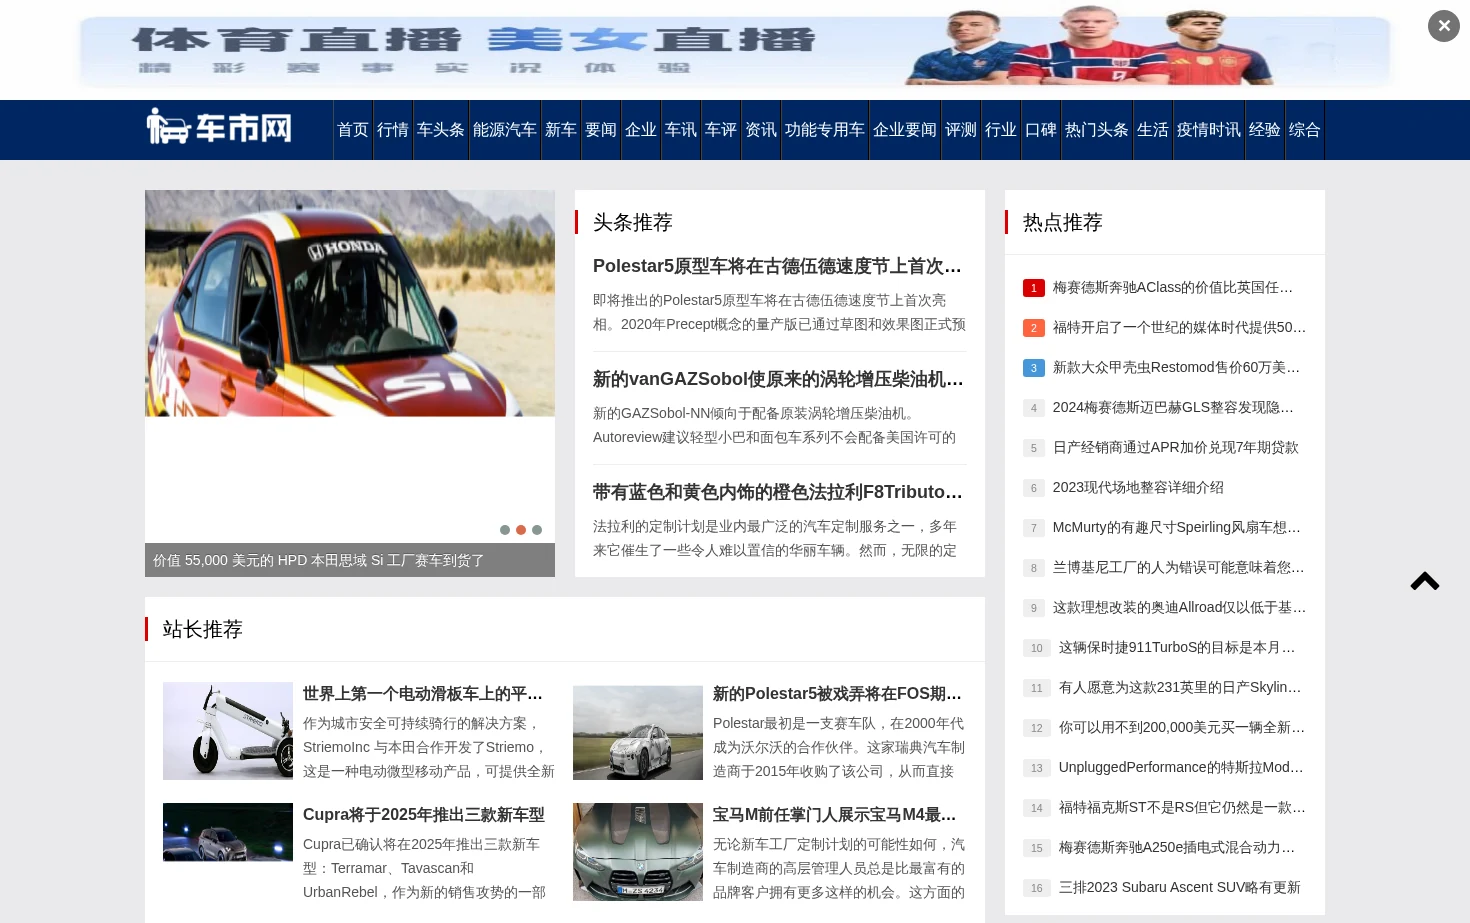Image resolution: width=1470 pixels, height=923 pixels.
Task: Open hot item 10 保时捷911TurboS
Action: click(1177, 647)
